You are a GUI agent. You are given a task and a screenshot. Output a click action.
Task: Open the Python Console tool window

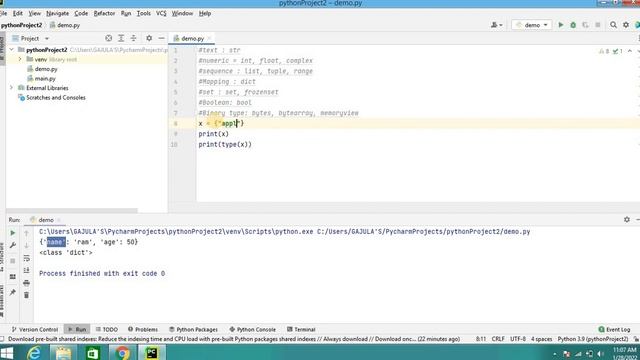coord(253,329)
